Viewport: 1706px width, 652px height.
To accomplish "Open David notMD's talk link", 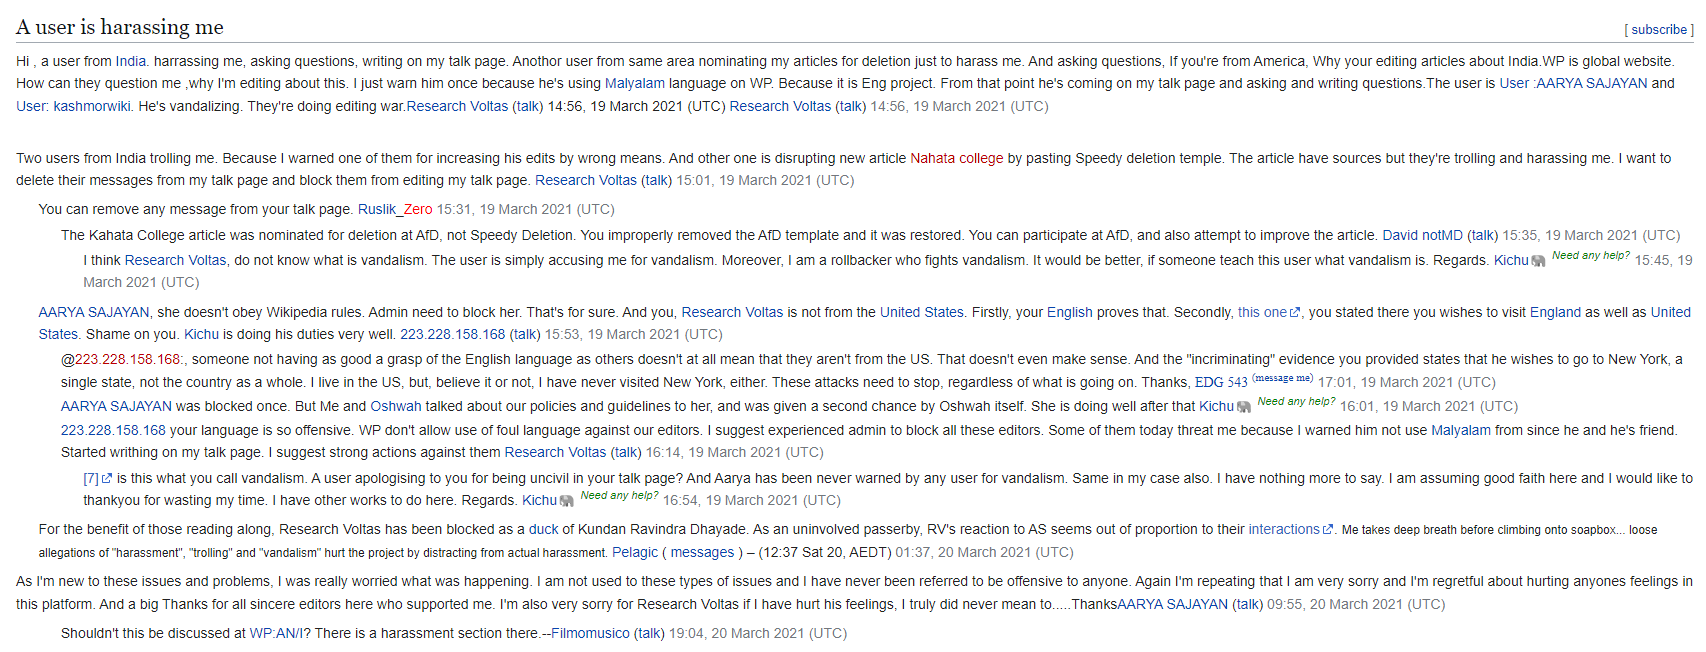I will [1482, 235].
